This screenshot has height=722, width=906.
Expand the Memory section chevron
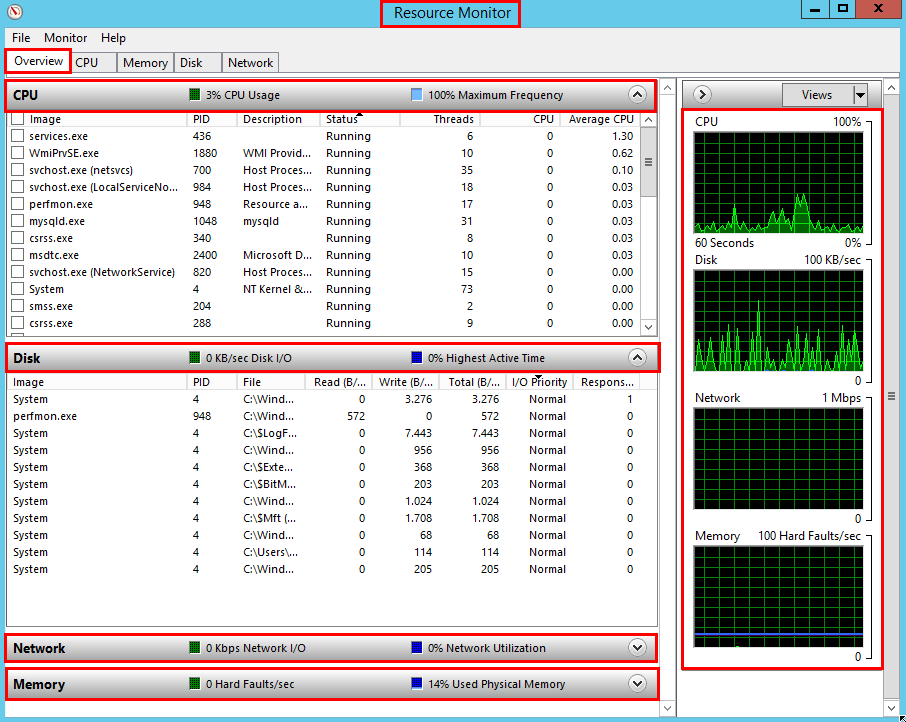pyautogui.click(x=637, y=683)
